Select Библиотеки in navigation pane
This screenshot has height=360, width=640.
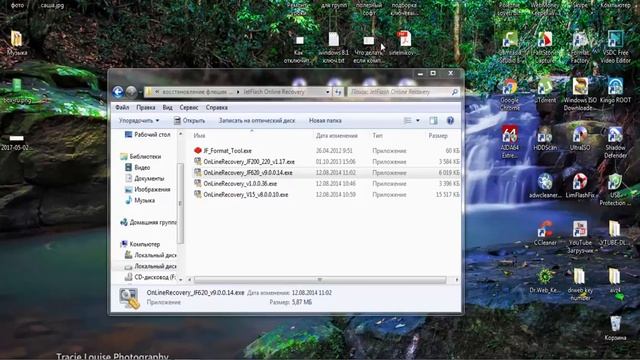[x=140, y=156]
